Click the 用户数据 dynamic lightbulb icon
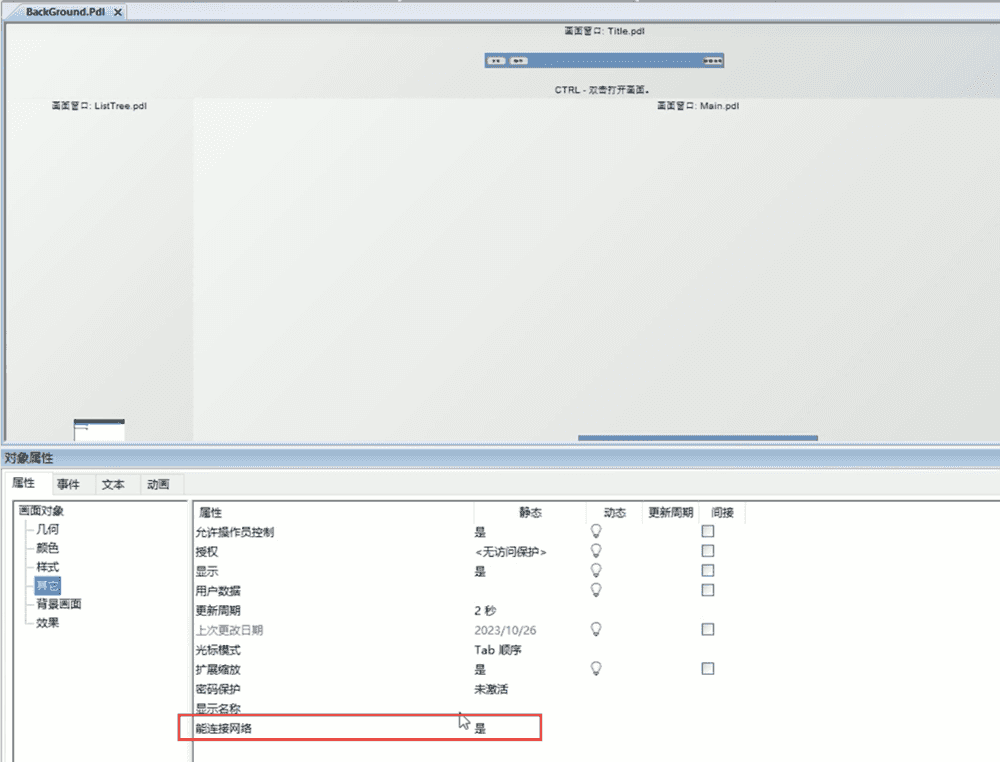1000x762 pixels. [597, 590]
